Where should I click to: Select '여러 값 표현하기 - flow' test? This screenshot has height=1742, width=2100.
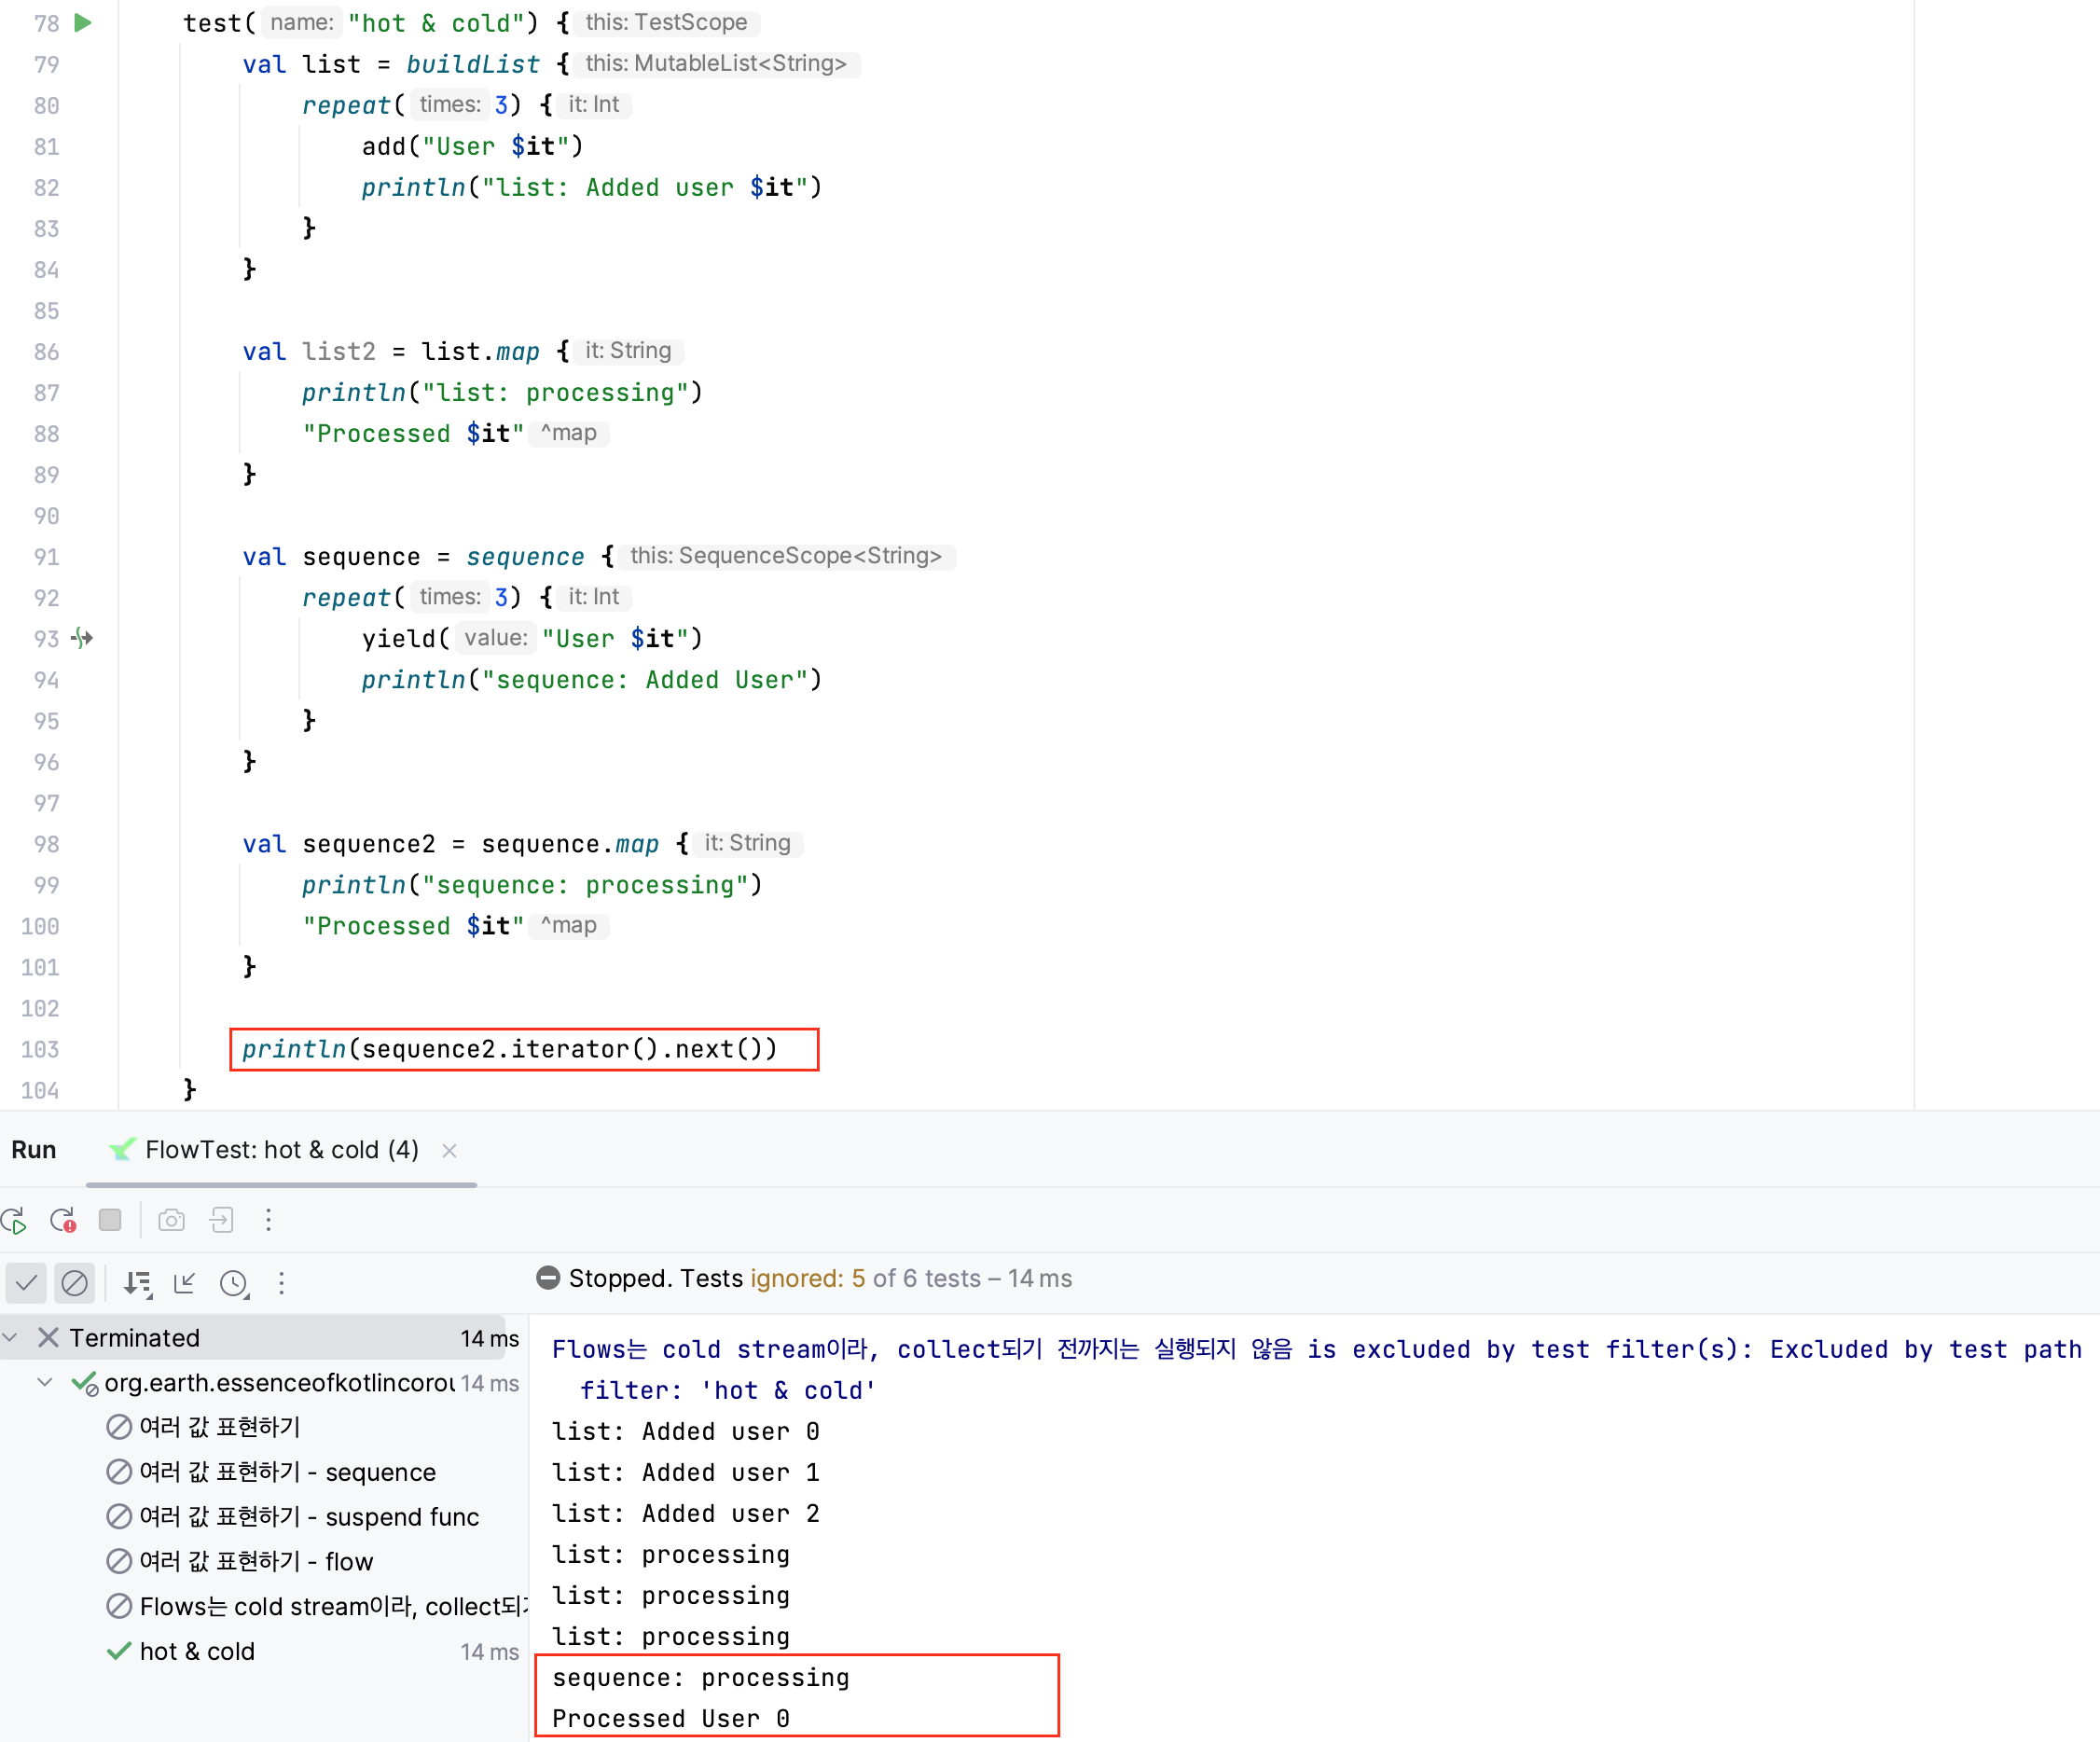(x=255, y=1561)
